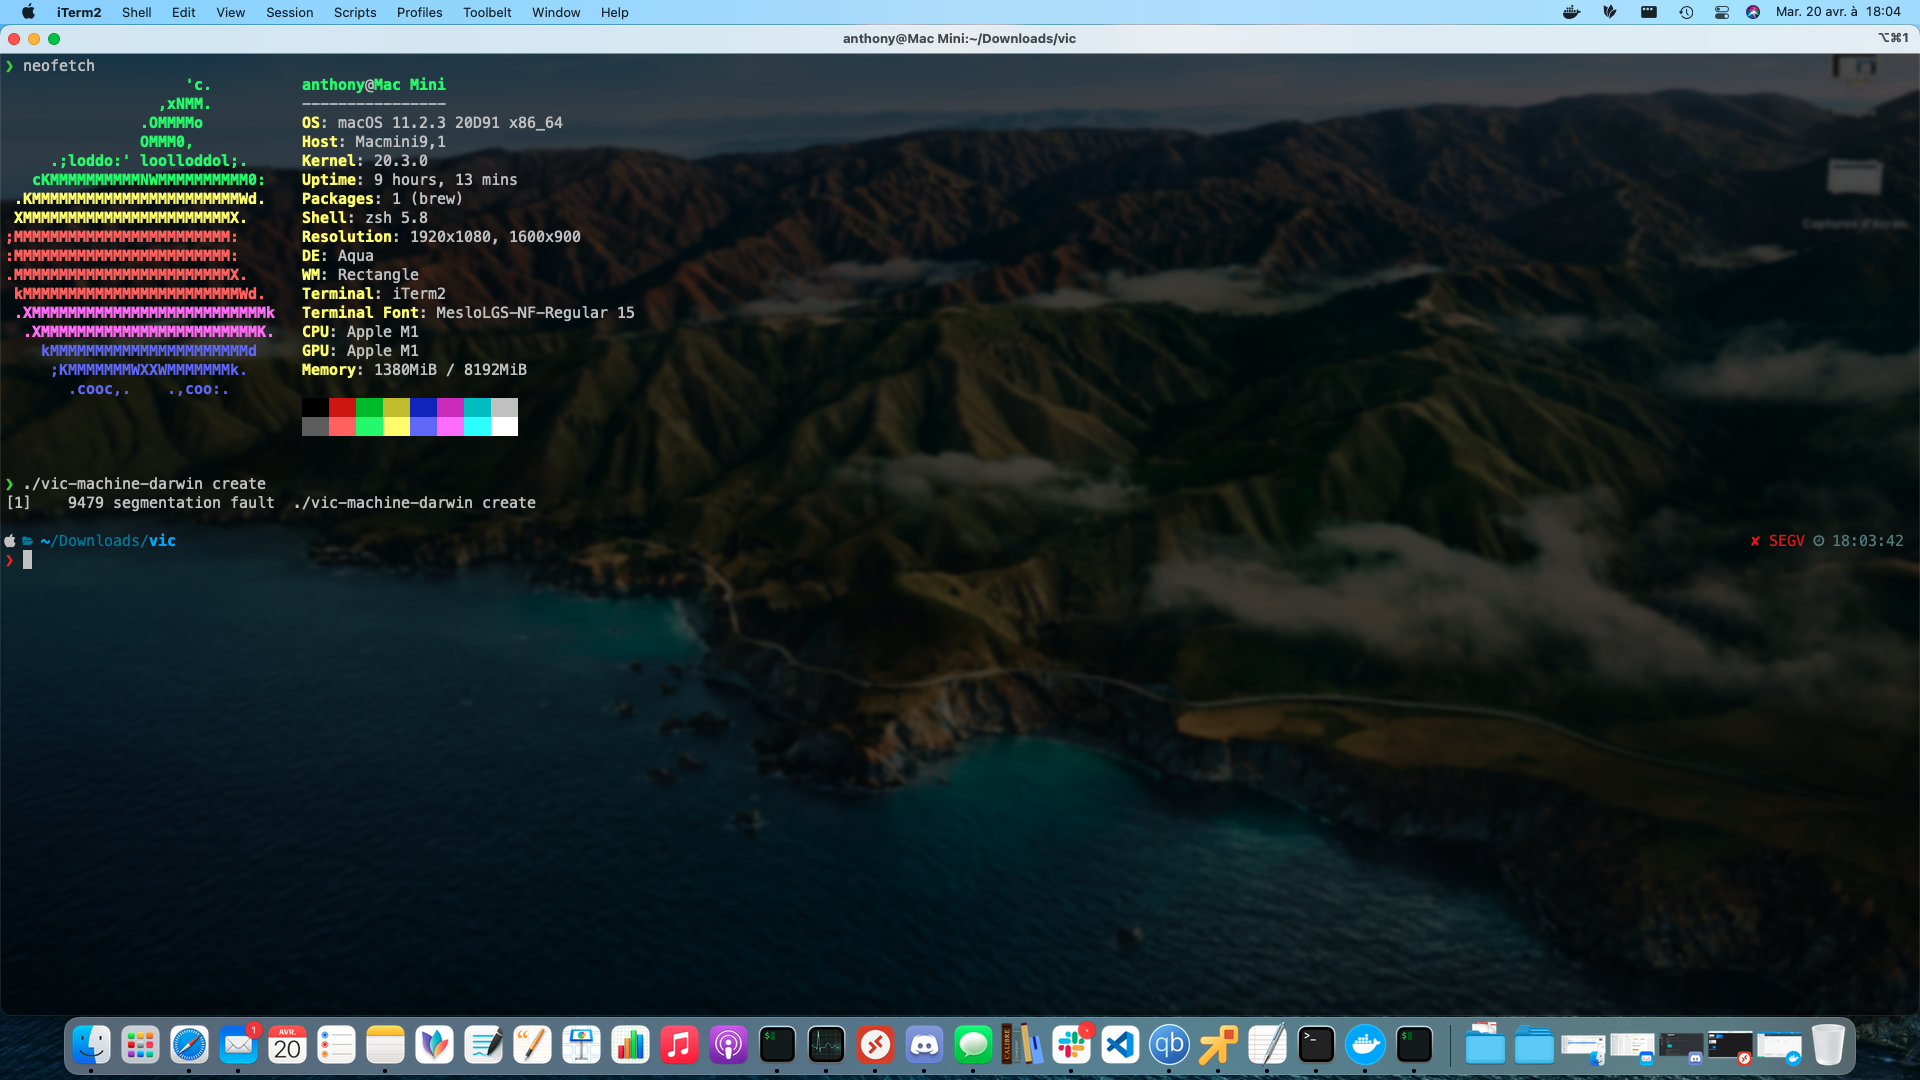Image resolution: width=1920 pixels, height=1080 pixels.
Task: Open Activity Monitor from the Dock
Action: tap(826, 1045)
